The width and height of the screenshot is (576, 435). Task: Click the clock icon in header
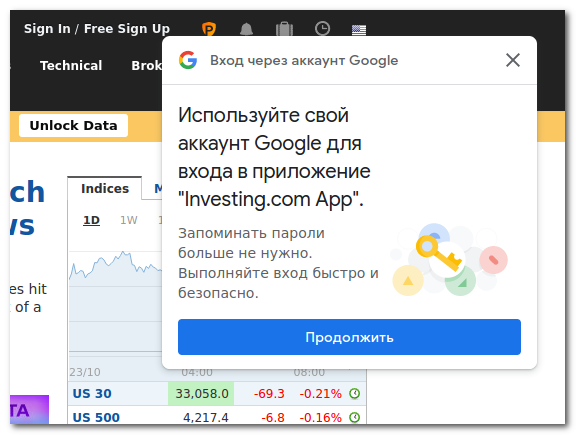coord(322,29)
